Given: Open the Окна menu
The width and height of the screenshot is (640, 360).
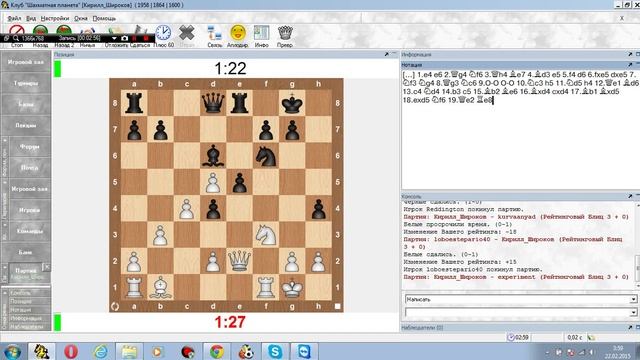Looking at the screenshot, I should click(x=81, y=18).
